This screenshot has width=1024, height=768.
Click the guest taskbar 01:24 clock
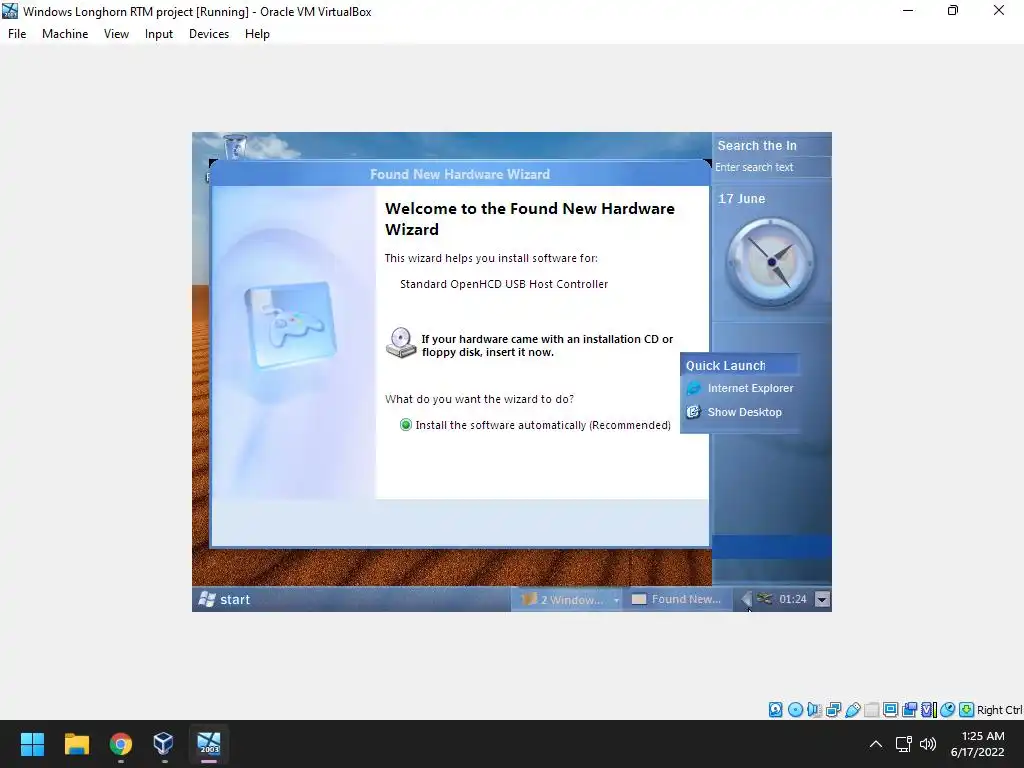(x=793, y=599)
